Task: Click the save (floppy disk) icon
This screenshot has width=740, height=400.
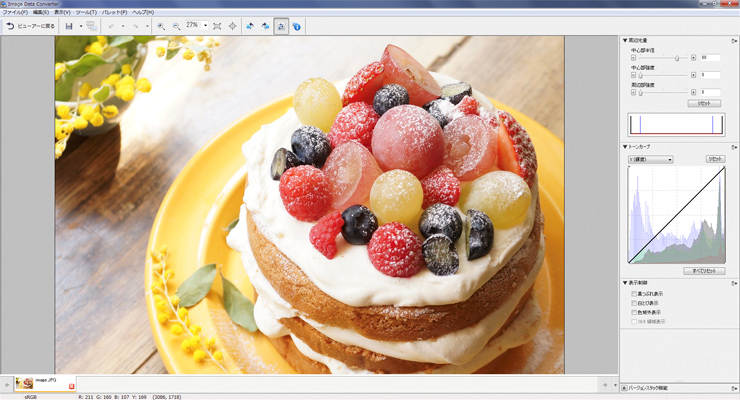Action: pos(69,25)
